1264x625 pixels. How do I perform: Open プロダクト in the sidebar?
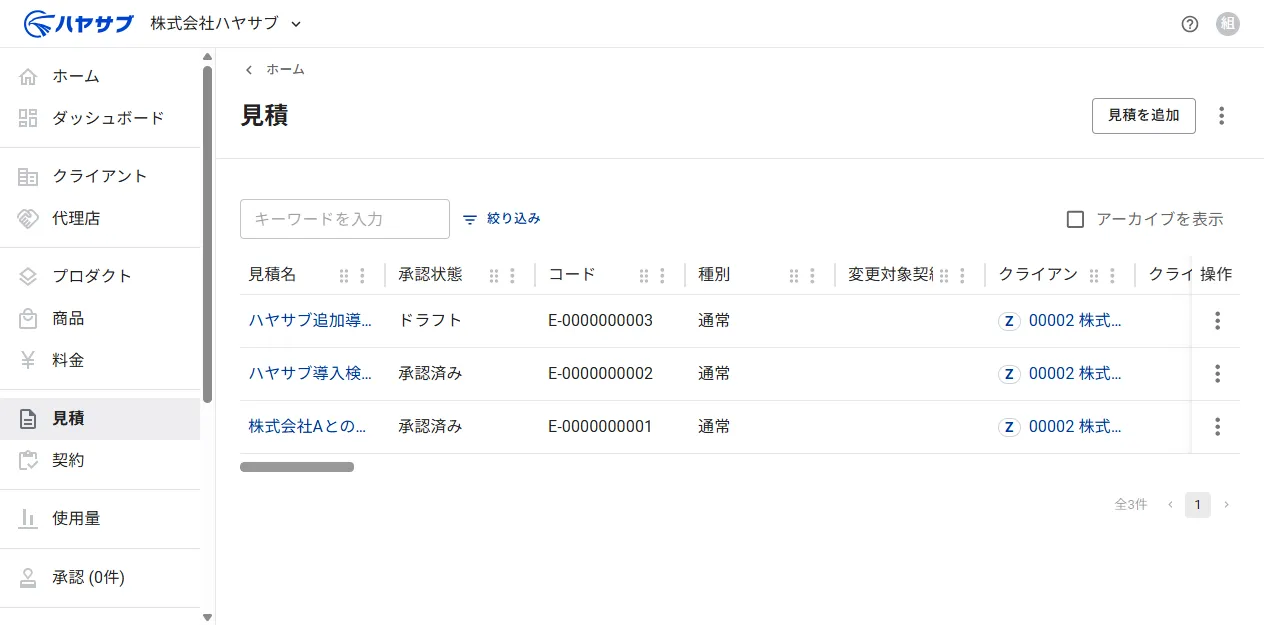point(100,276)
